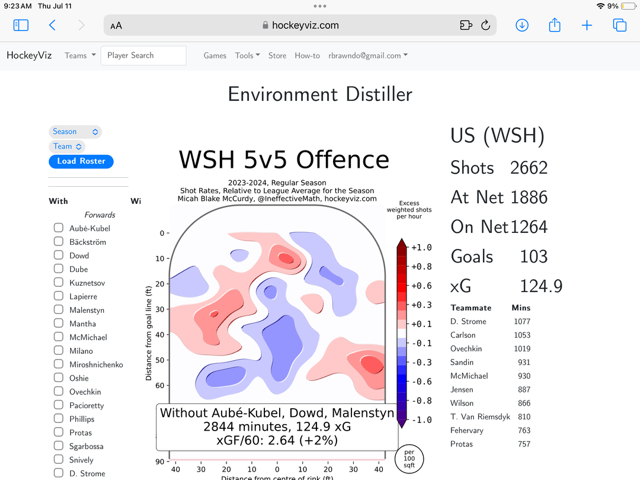Open the HockeyViz home link

29,56
